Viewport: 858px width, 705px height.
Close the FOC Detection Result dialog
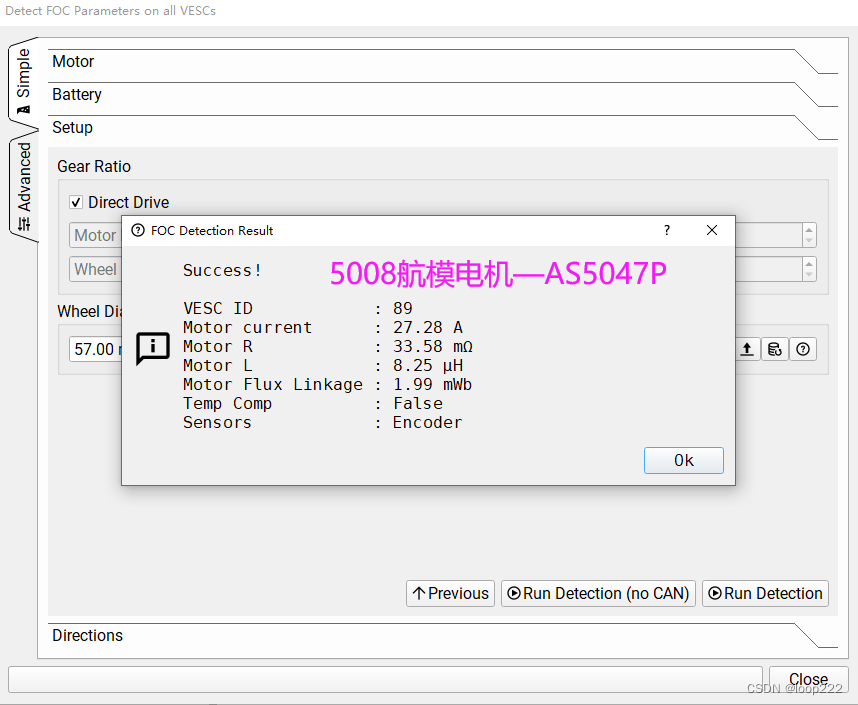pos(711,230)
